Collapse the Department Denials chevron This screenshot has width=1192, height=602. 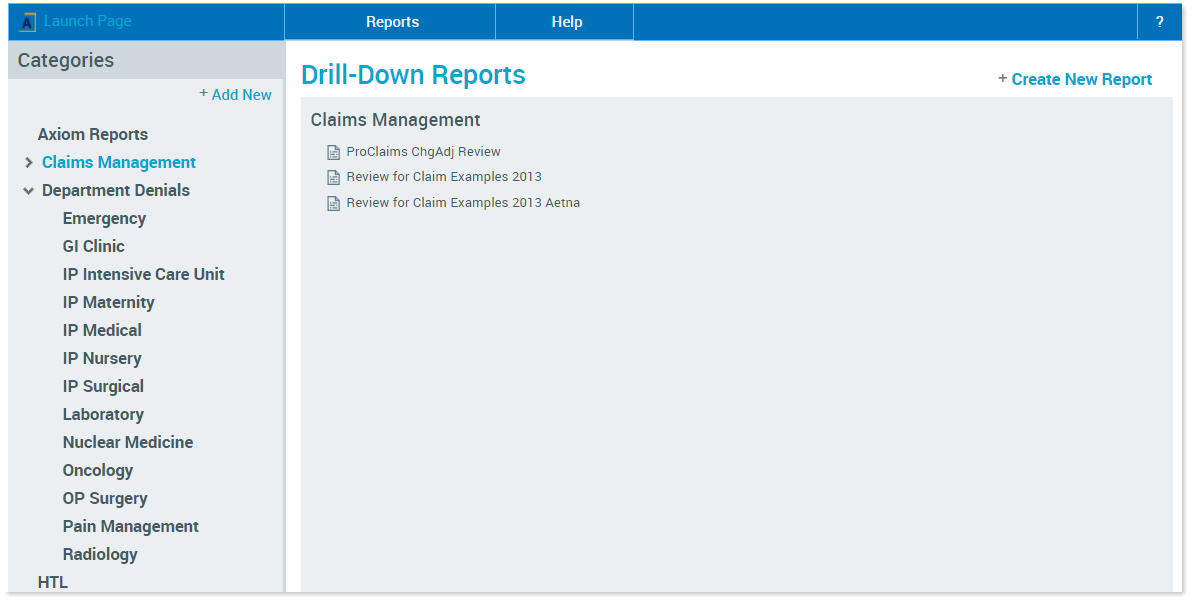tap(28, 190)
